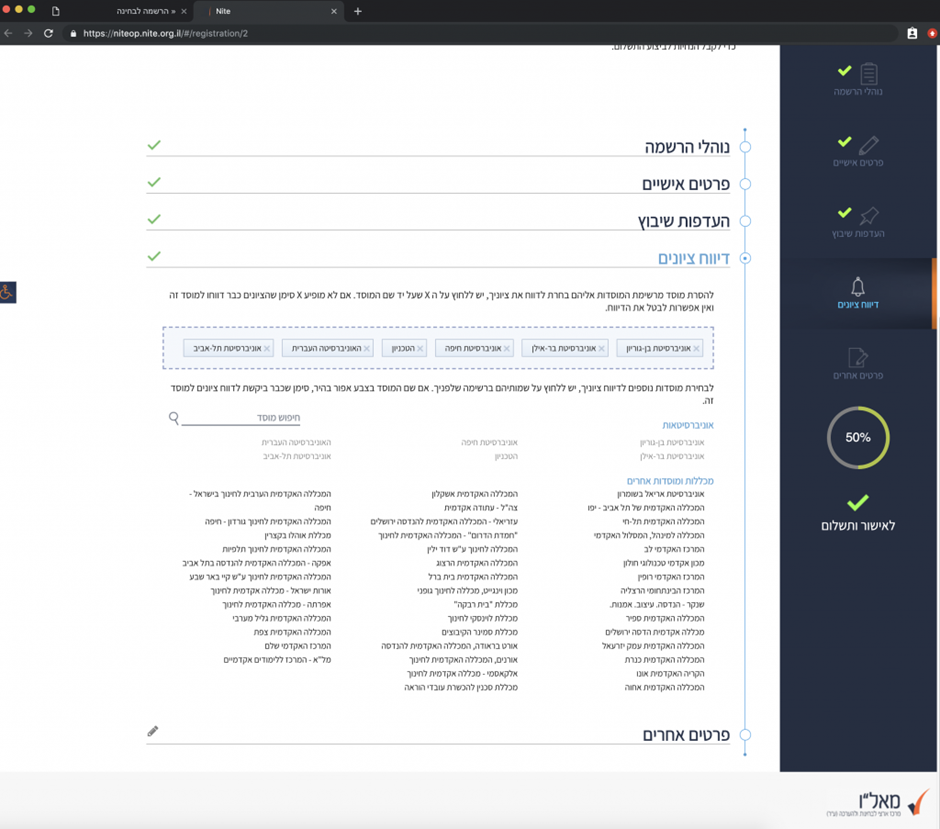
Task: Select the העדפות שיבוץ pin icon in sidebar
Action: tap(868, 216)
